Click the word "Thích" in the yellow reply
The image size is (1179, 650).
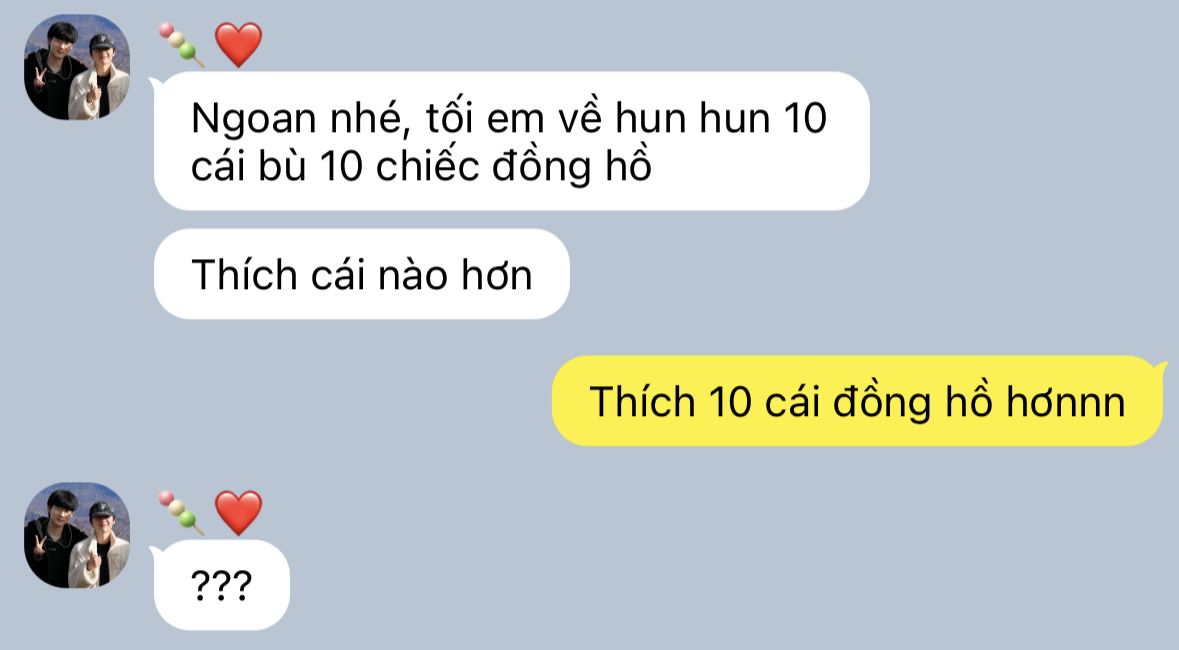point(642,401)
